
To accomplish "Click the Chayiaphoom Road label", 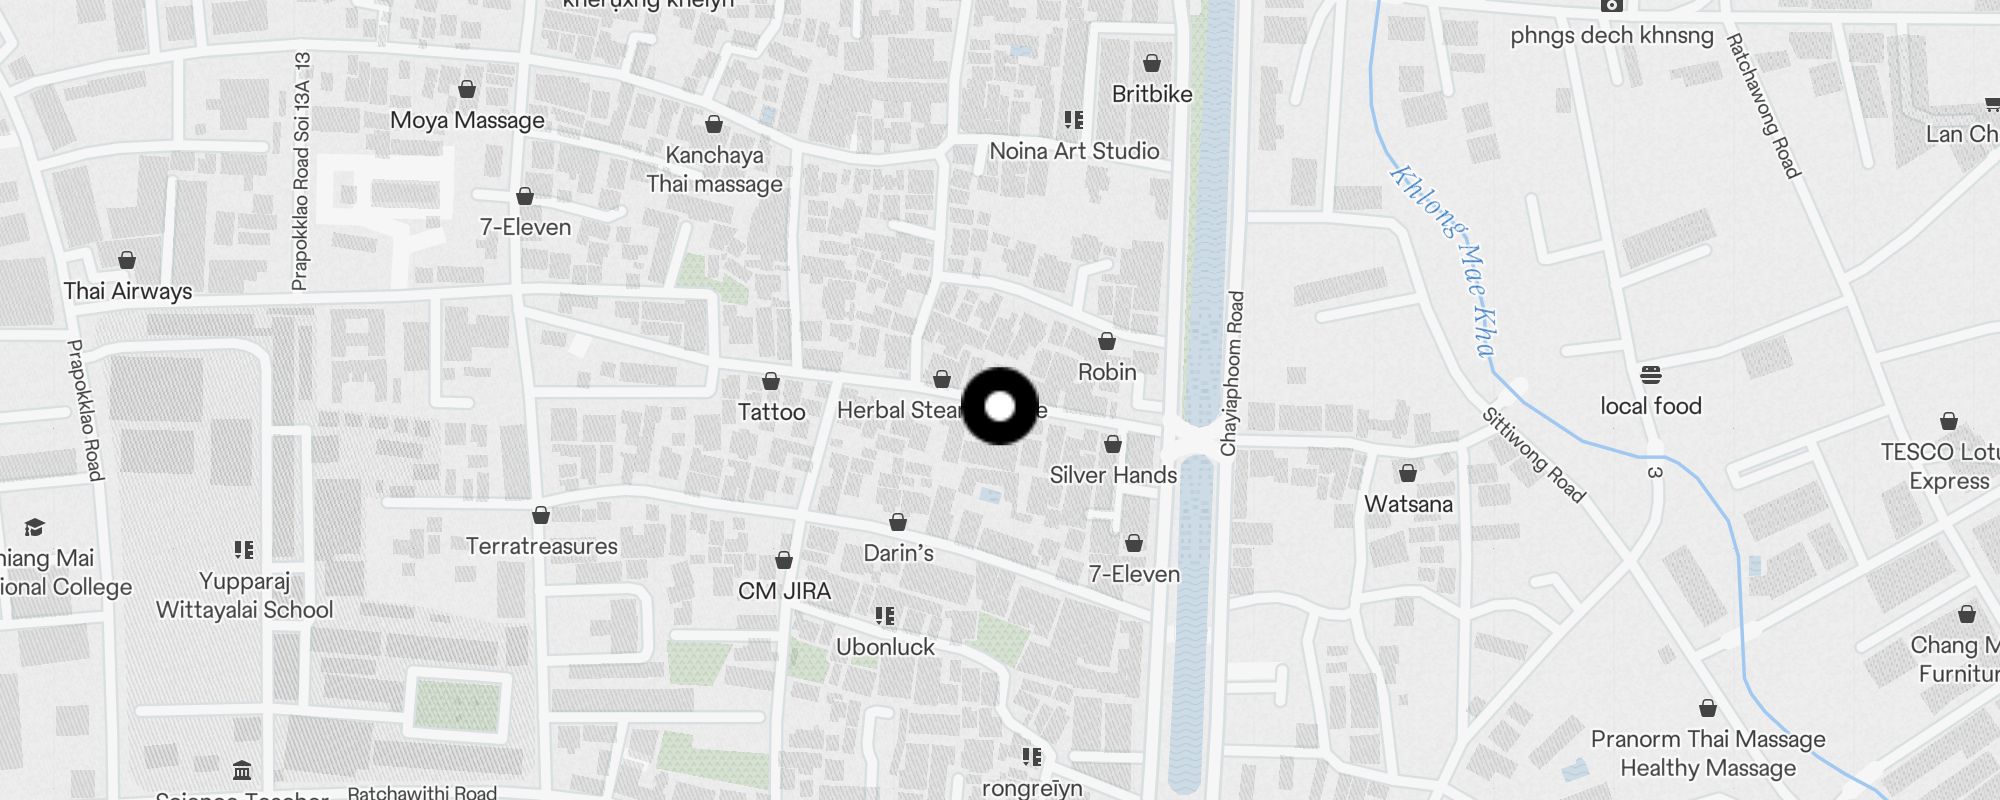I will [x=1234, y=374].
